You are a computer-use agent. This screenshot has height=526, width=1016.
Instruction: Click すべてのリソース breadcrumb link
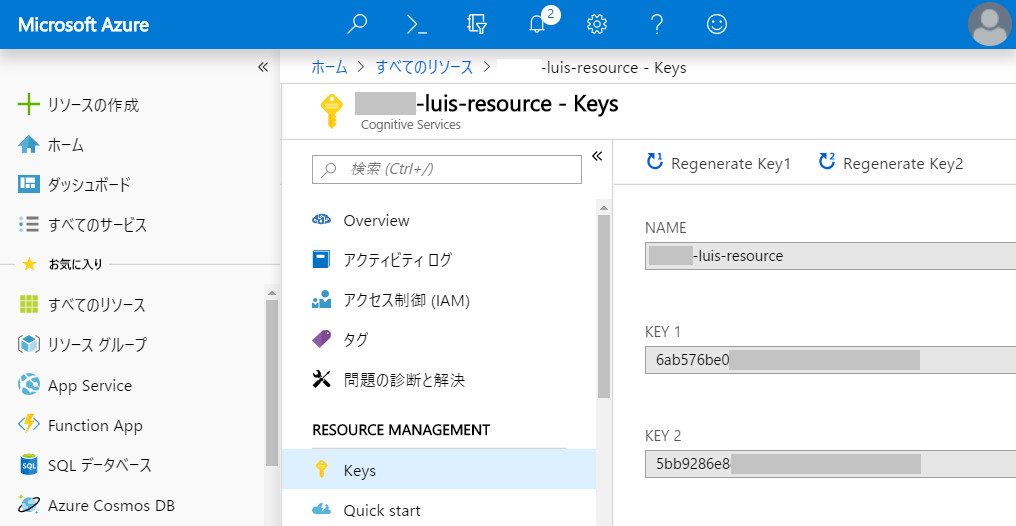click(424, 67)
